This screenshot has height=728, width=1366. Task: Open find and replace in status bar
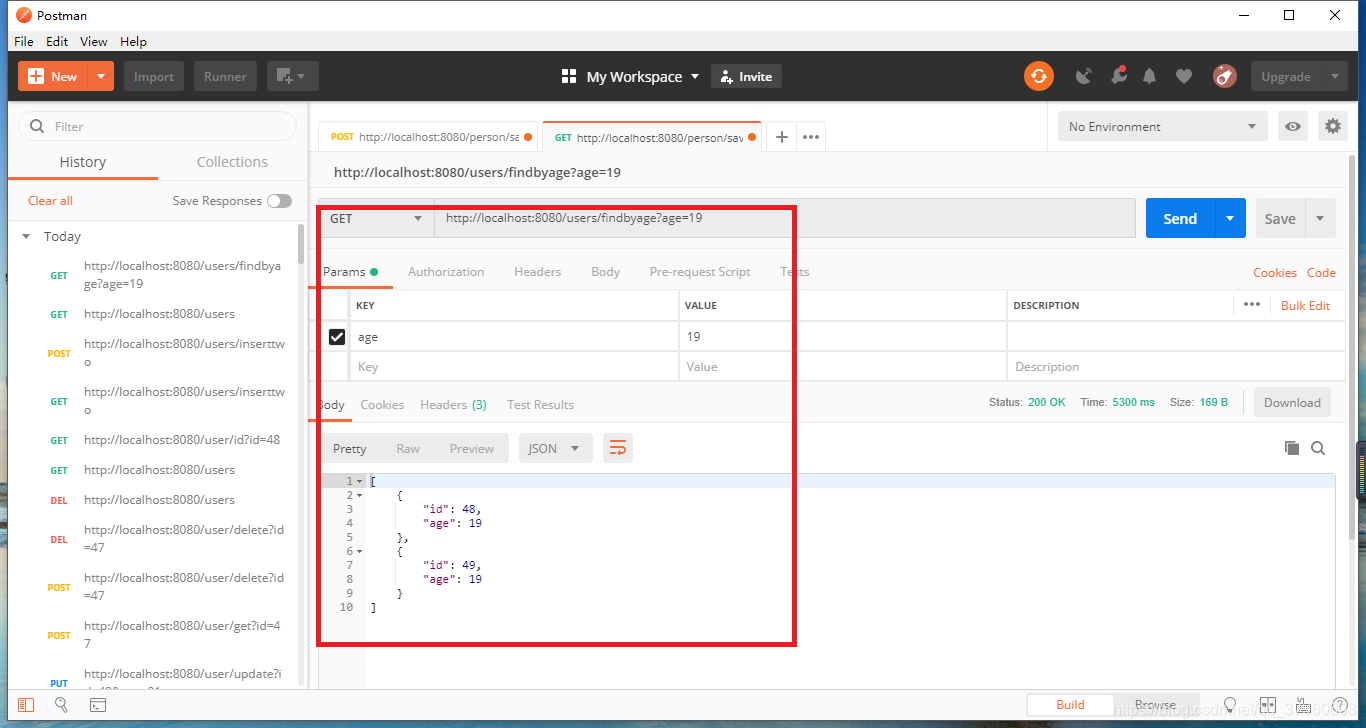(61, 705)
